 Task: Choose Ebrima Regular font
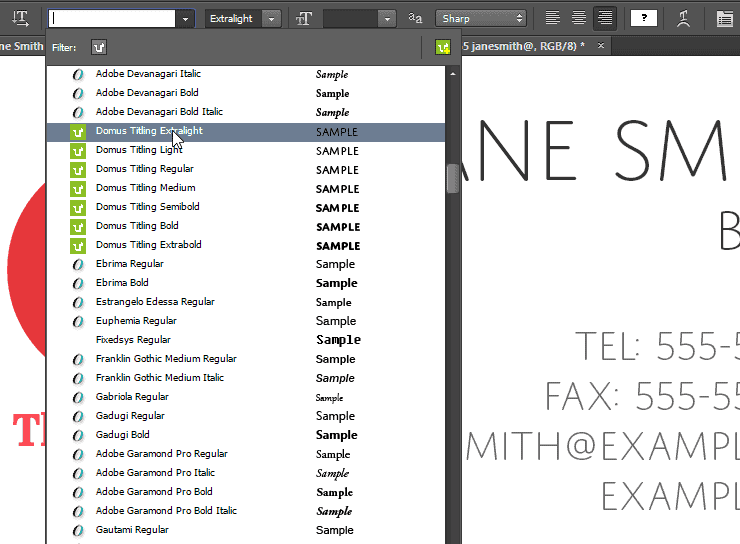coord(245,264)
